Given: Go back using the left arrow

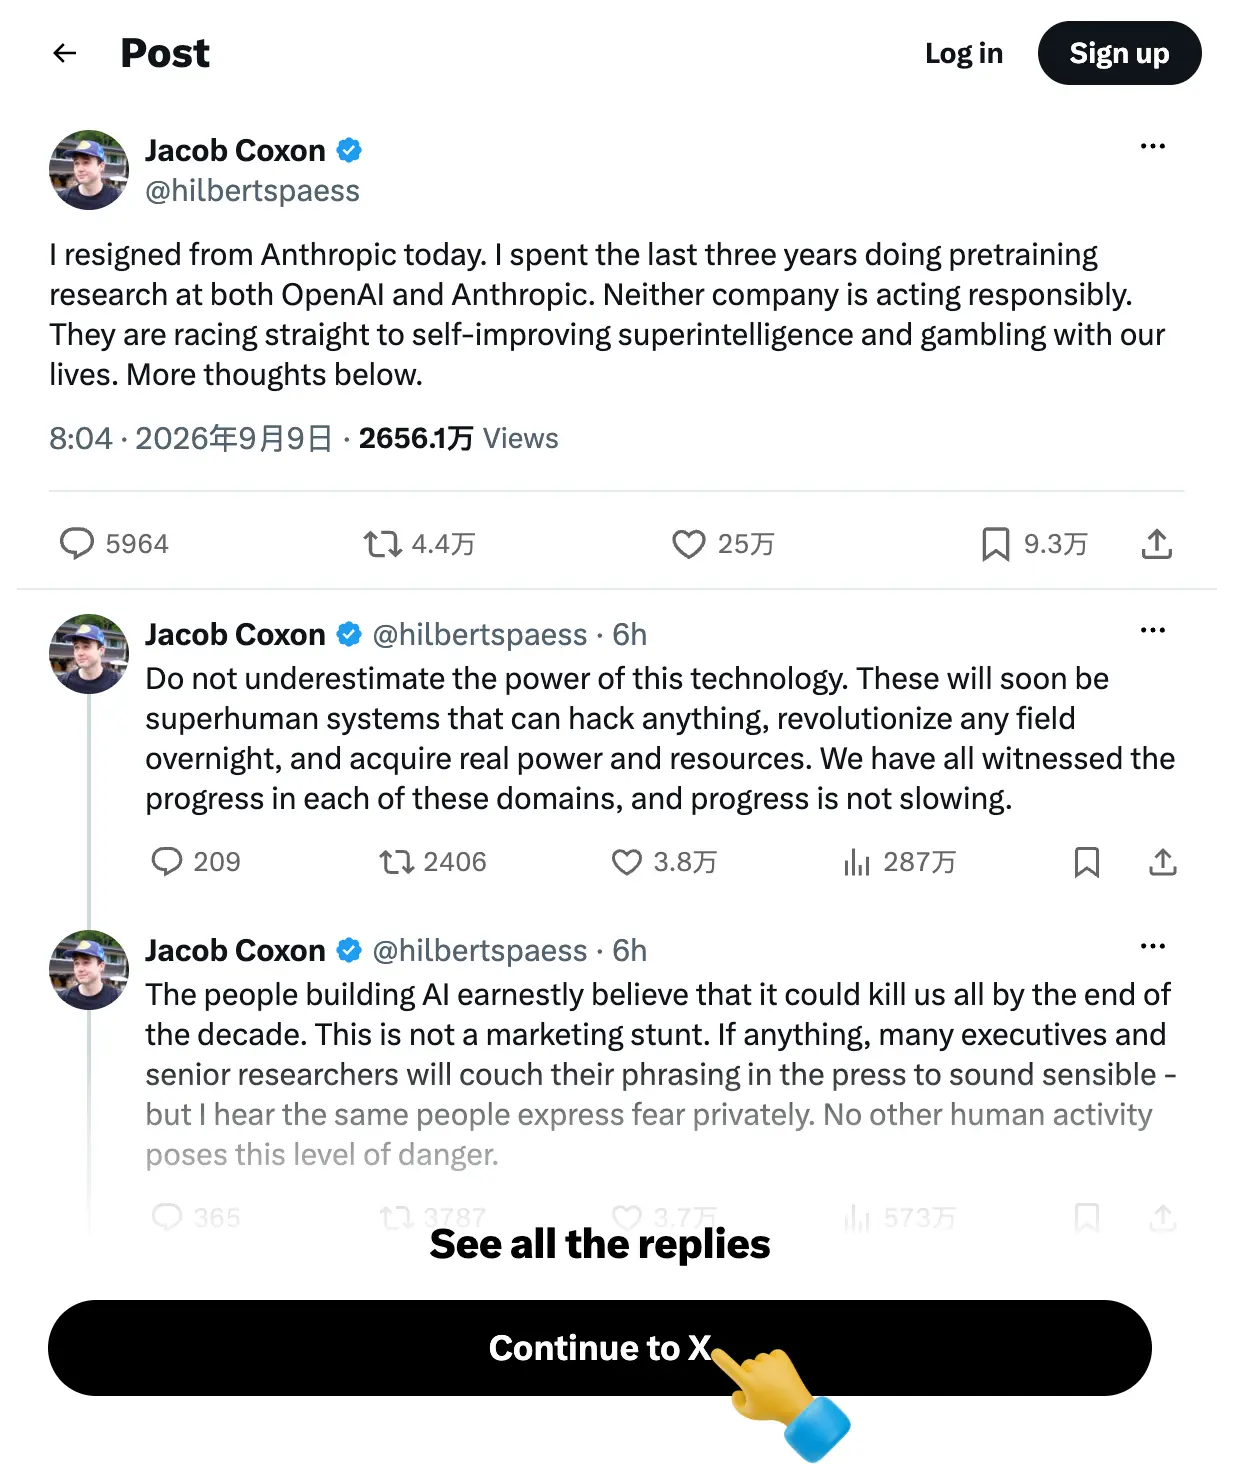Looking at the screenshot, I should coord(65,53).
